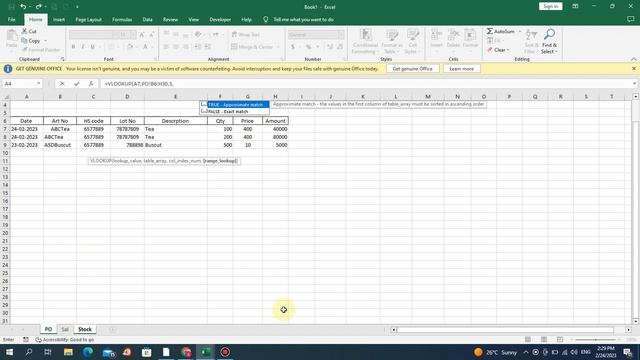Viewport: 640px width, 360px height.
Task: Switch to the Stock sheet tab
Action: [85, 329]
